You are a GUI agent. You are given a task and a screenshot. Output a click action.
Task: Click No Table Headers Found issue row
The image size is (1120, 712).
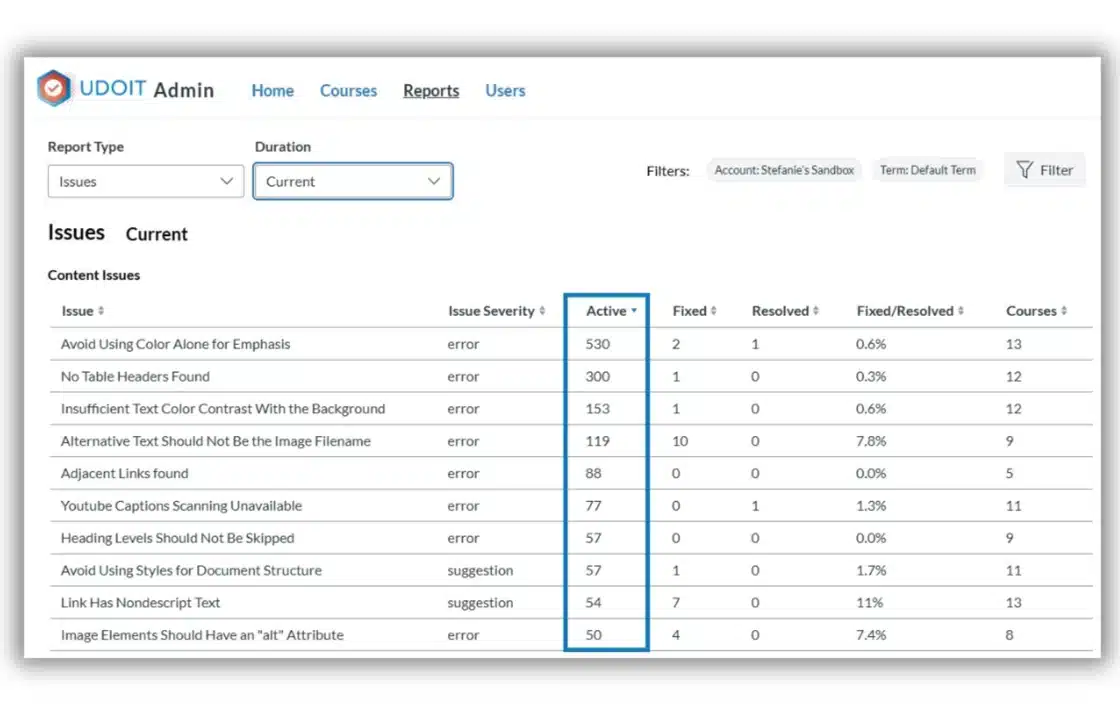[135, 377]
